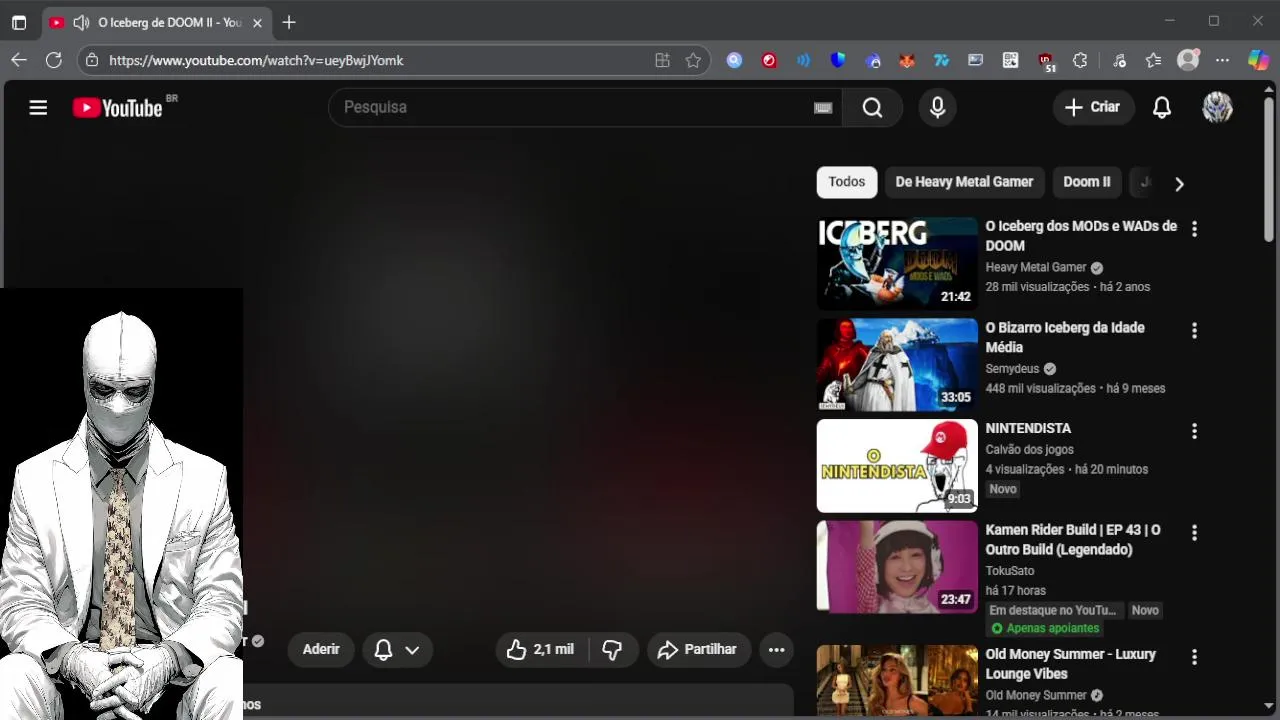Open the Kamen Rider Build EP 43 thumbnail
The height and width of the screenshot is (720, 1280).
pos(897,567)
